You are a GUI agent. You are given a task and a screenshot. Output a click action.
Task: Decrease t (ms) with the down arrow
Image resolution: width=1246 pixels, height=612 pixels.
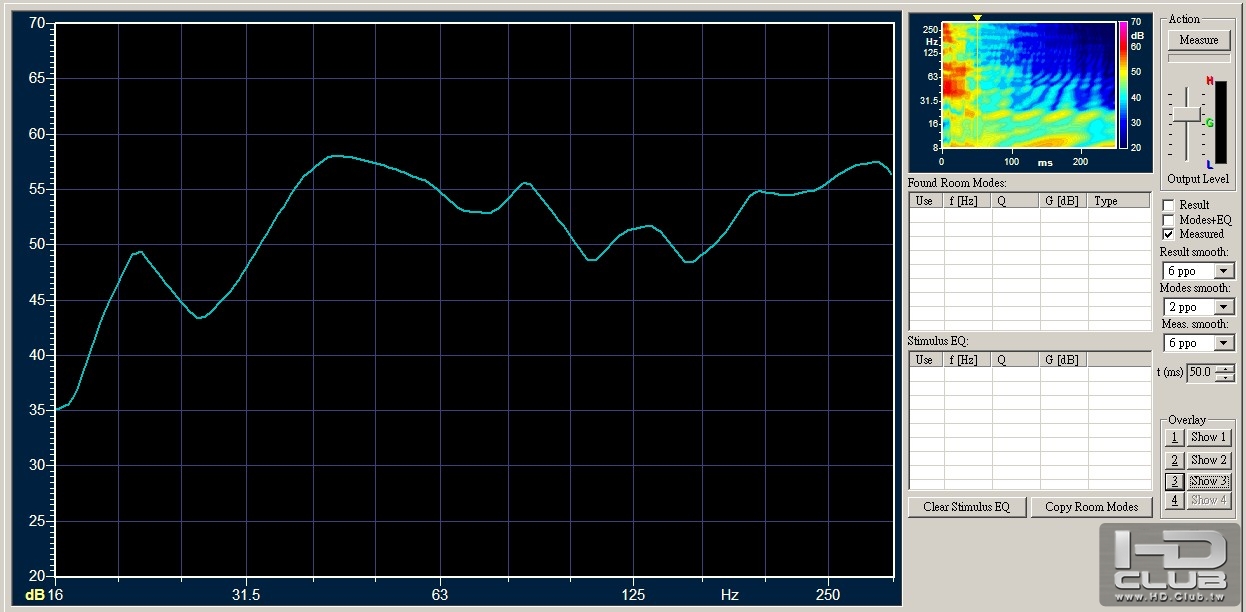(1226, 378)
